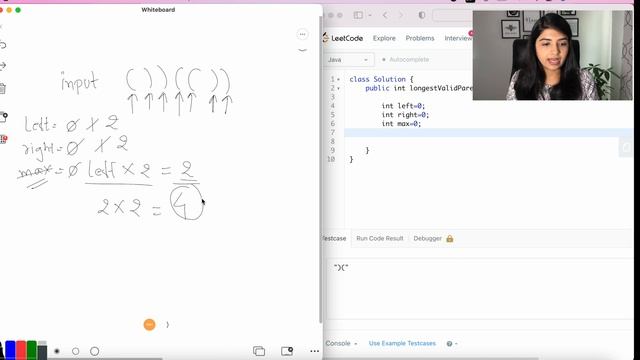
Task: Go forward in the browser
Action: [401, 15]
